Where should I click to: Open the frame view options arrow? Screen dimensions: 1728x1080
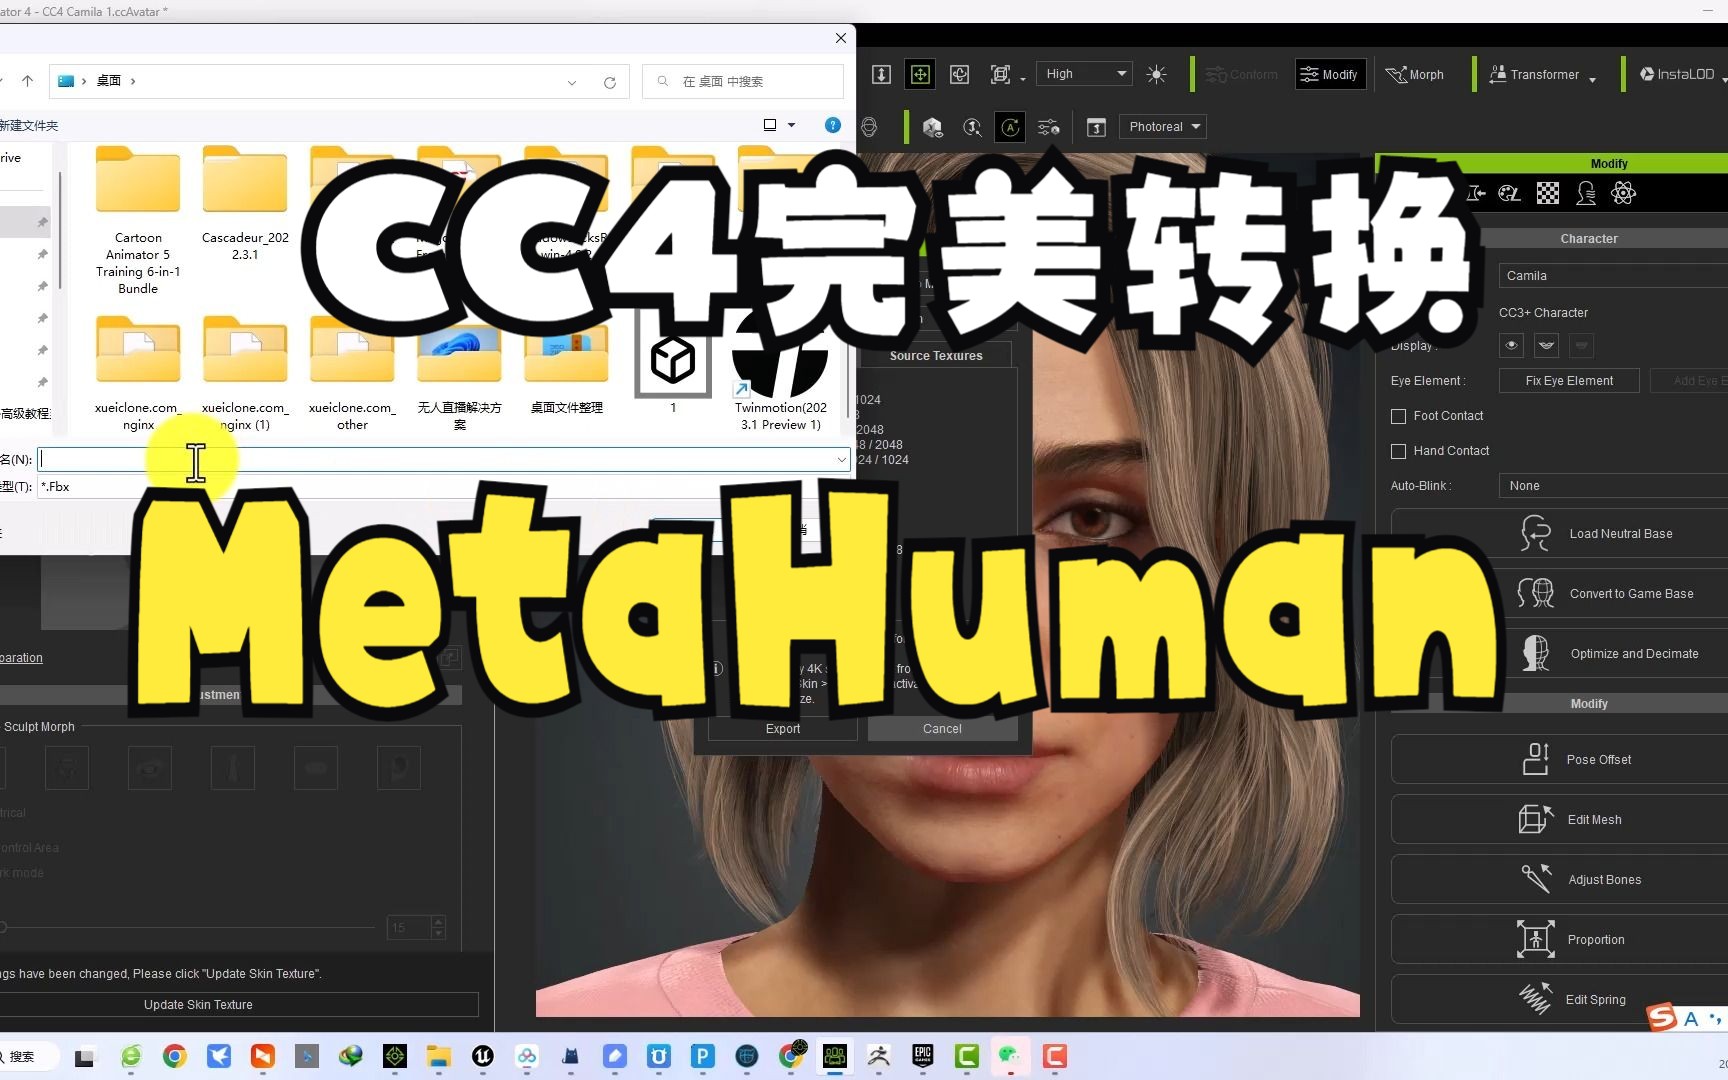(1023, 78)
